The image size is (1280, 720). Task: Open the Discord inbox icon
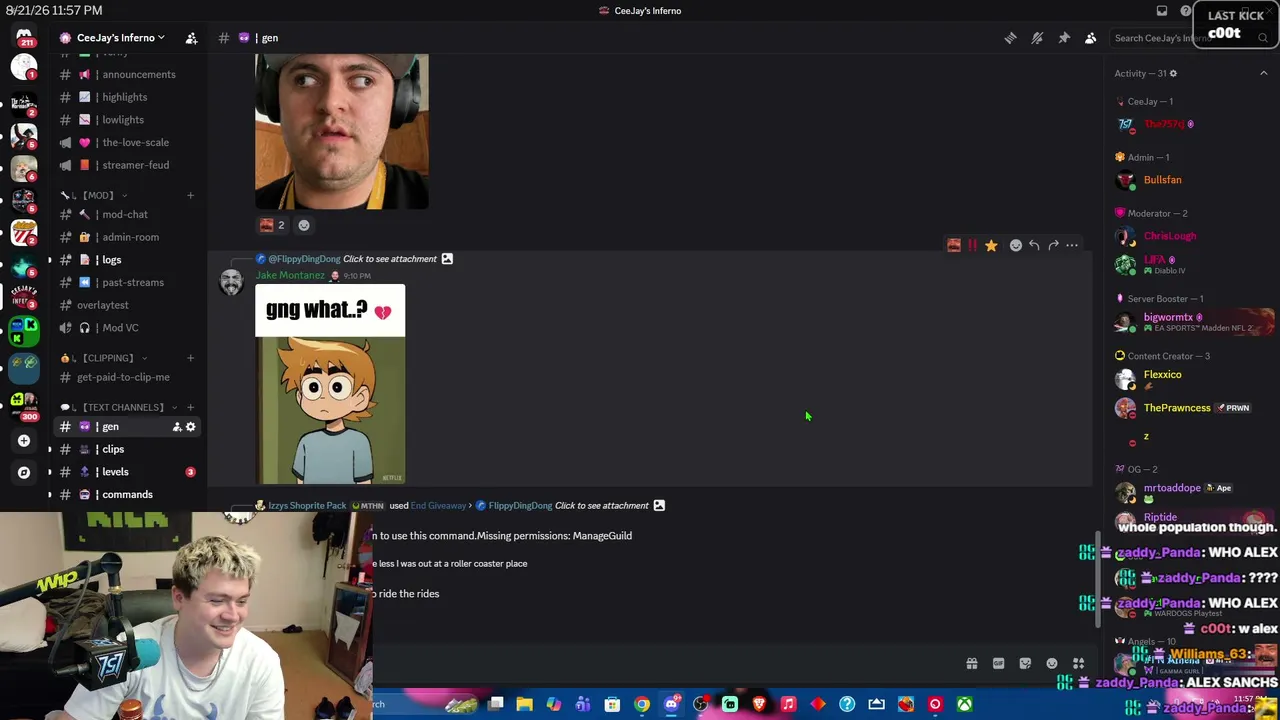point(1162,11)
